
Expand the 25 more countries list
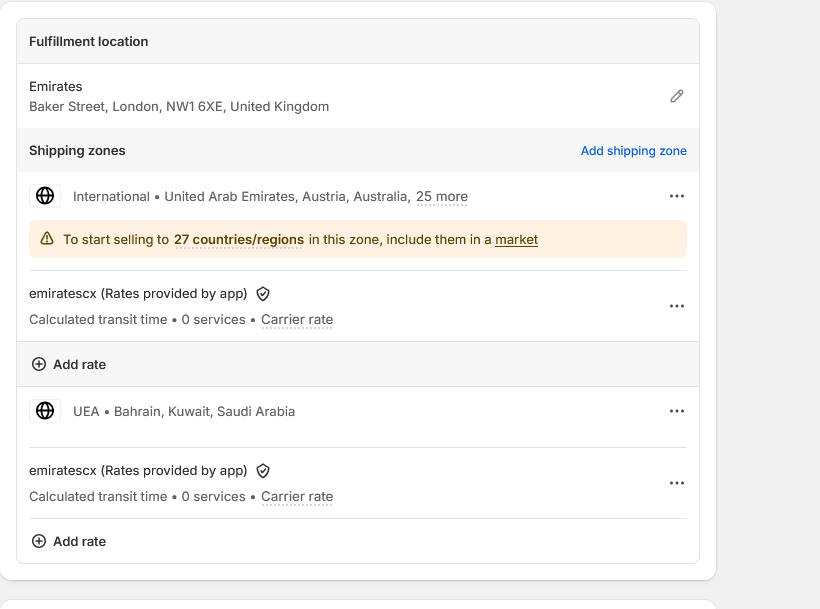click(x=442, y=197)
